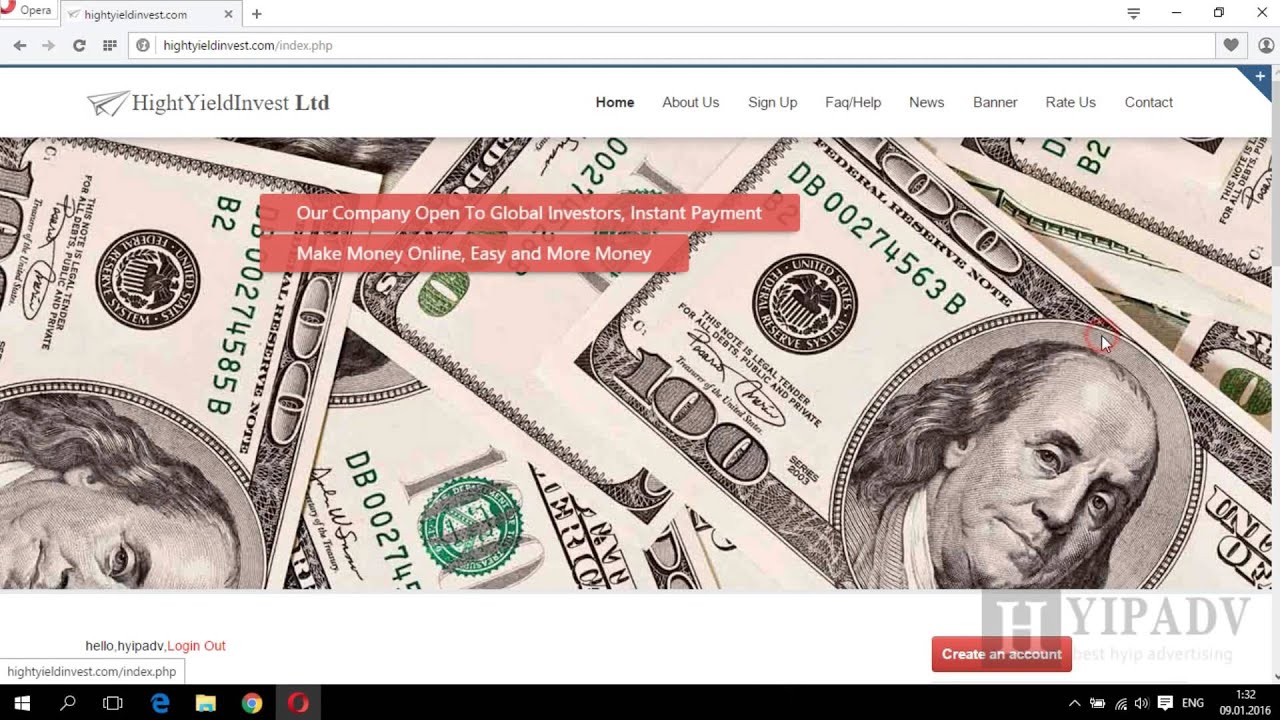Open the Action Center notification icon

1165,703
